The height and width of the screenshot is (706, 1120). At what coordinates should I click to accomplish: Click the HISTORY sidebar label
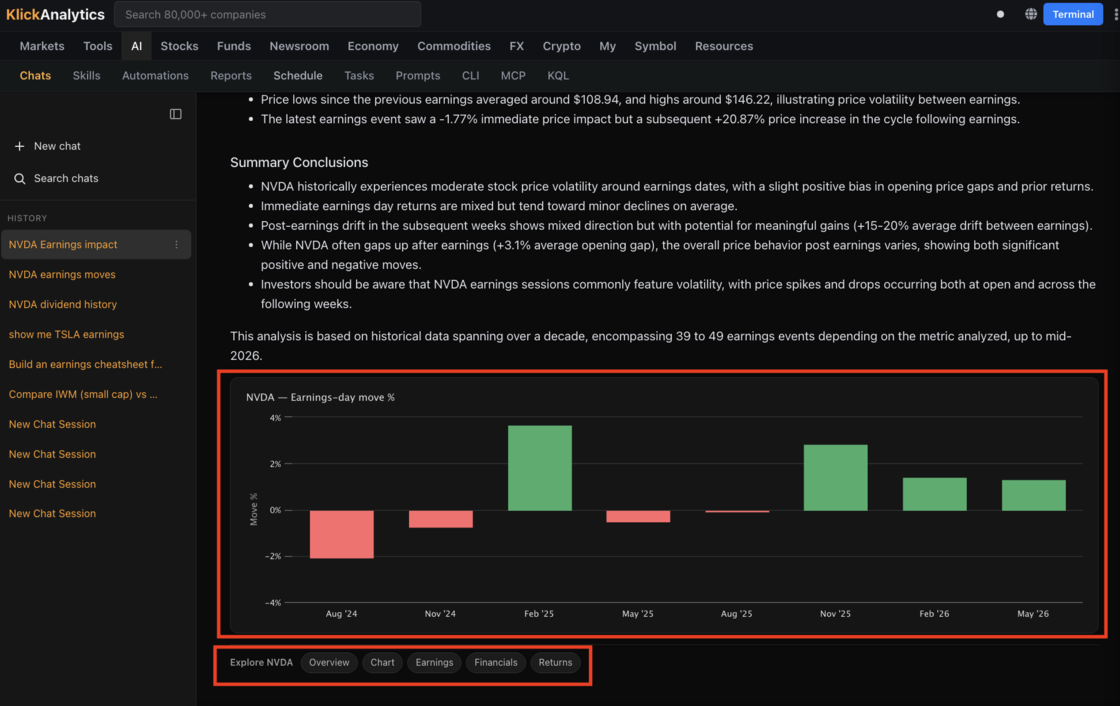(x=27, y=218)
